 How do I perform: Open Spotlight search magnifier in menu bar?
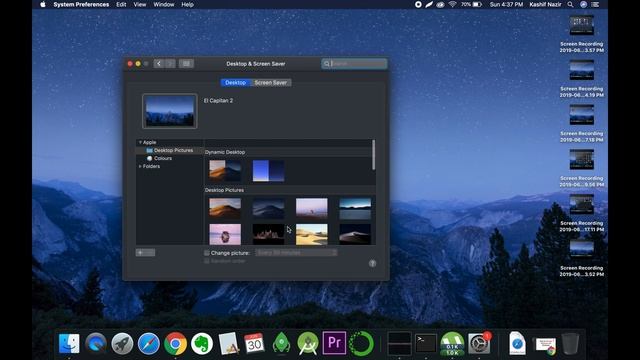[x=570, y=4]
